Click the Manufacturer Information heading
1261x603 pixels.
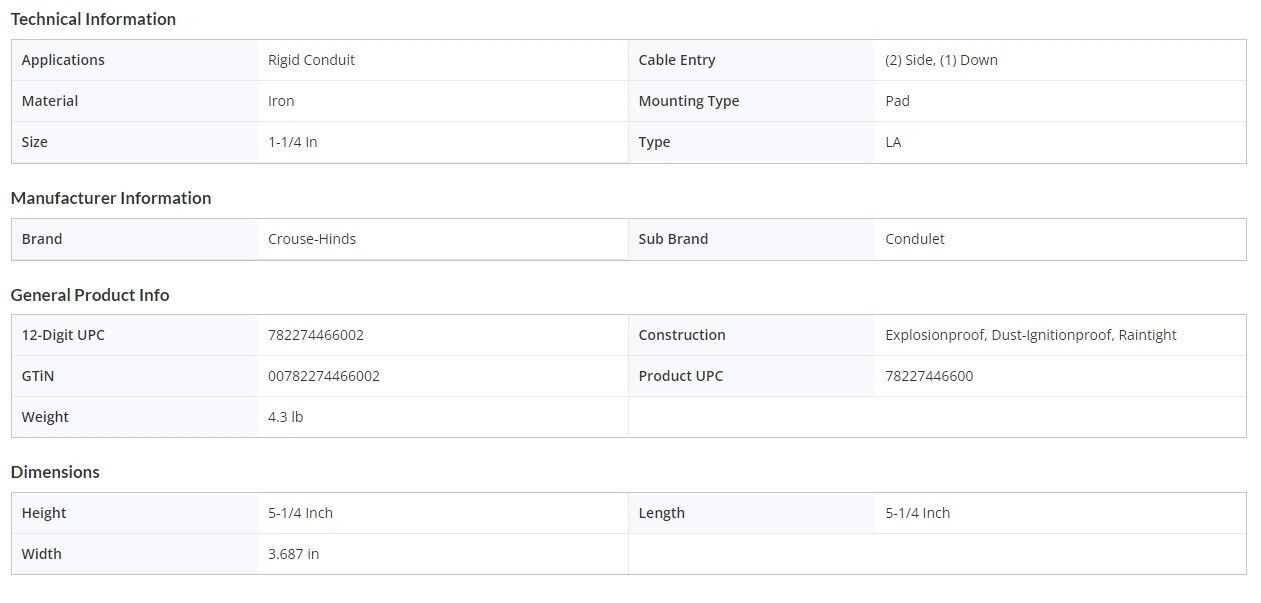point(111,198)
